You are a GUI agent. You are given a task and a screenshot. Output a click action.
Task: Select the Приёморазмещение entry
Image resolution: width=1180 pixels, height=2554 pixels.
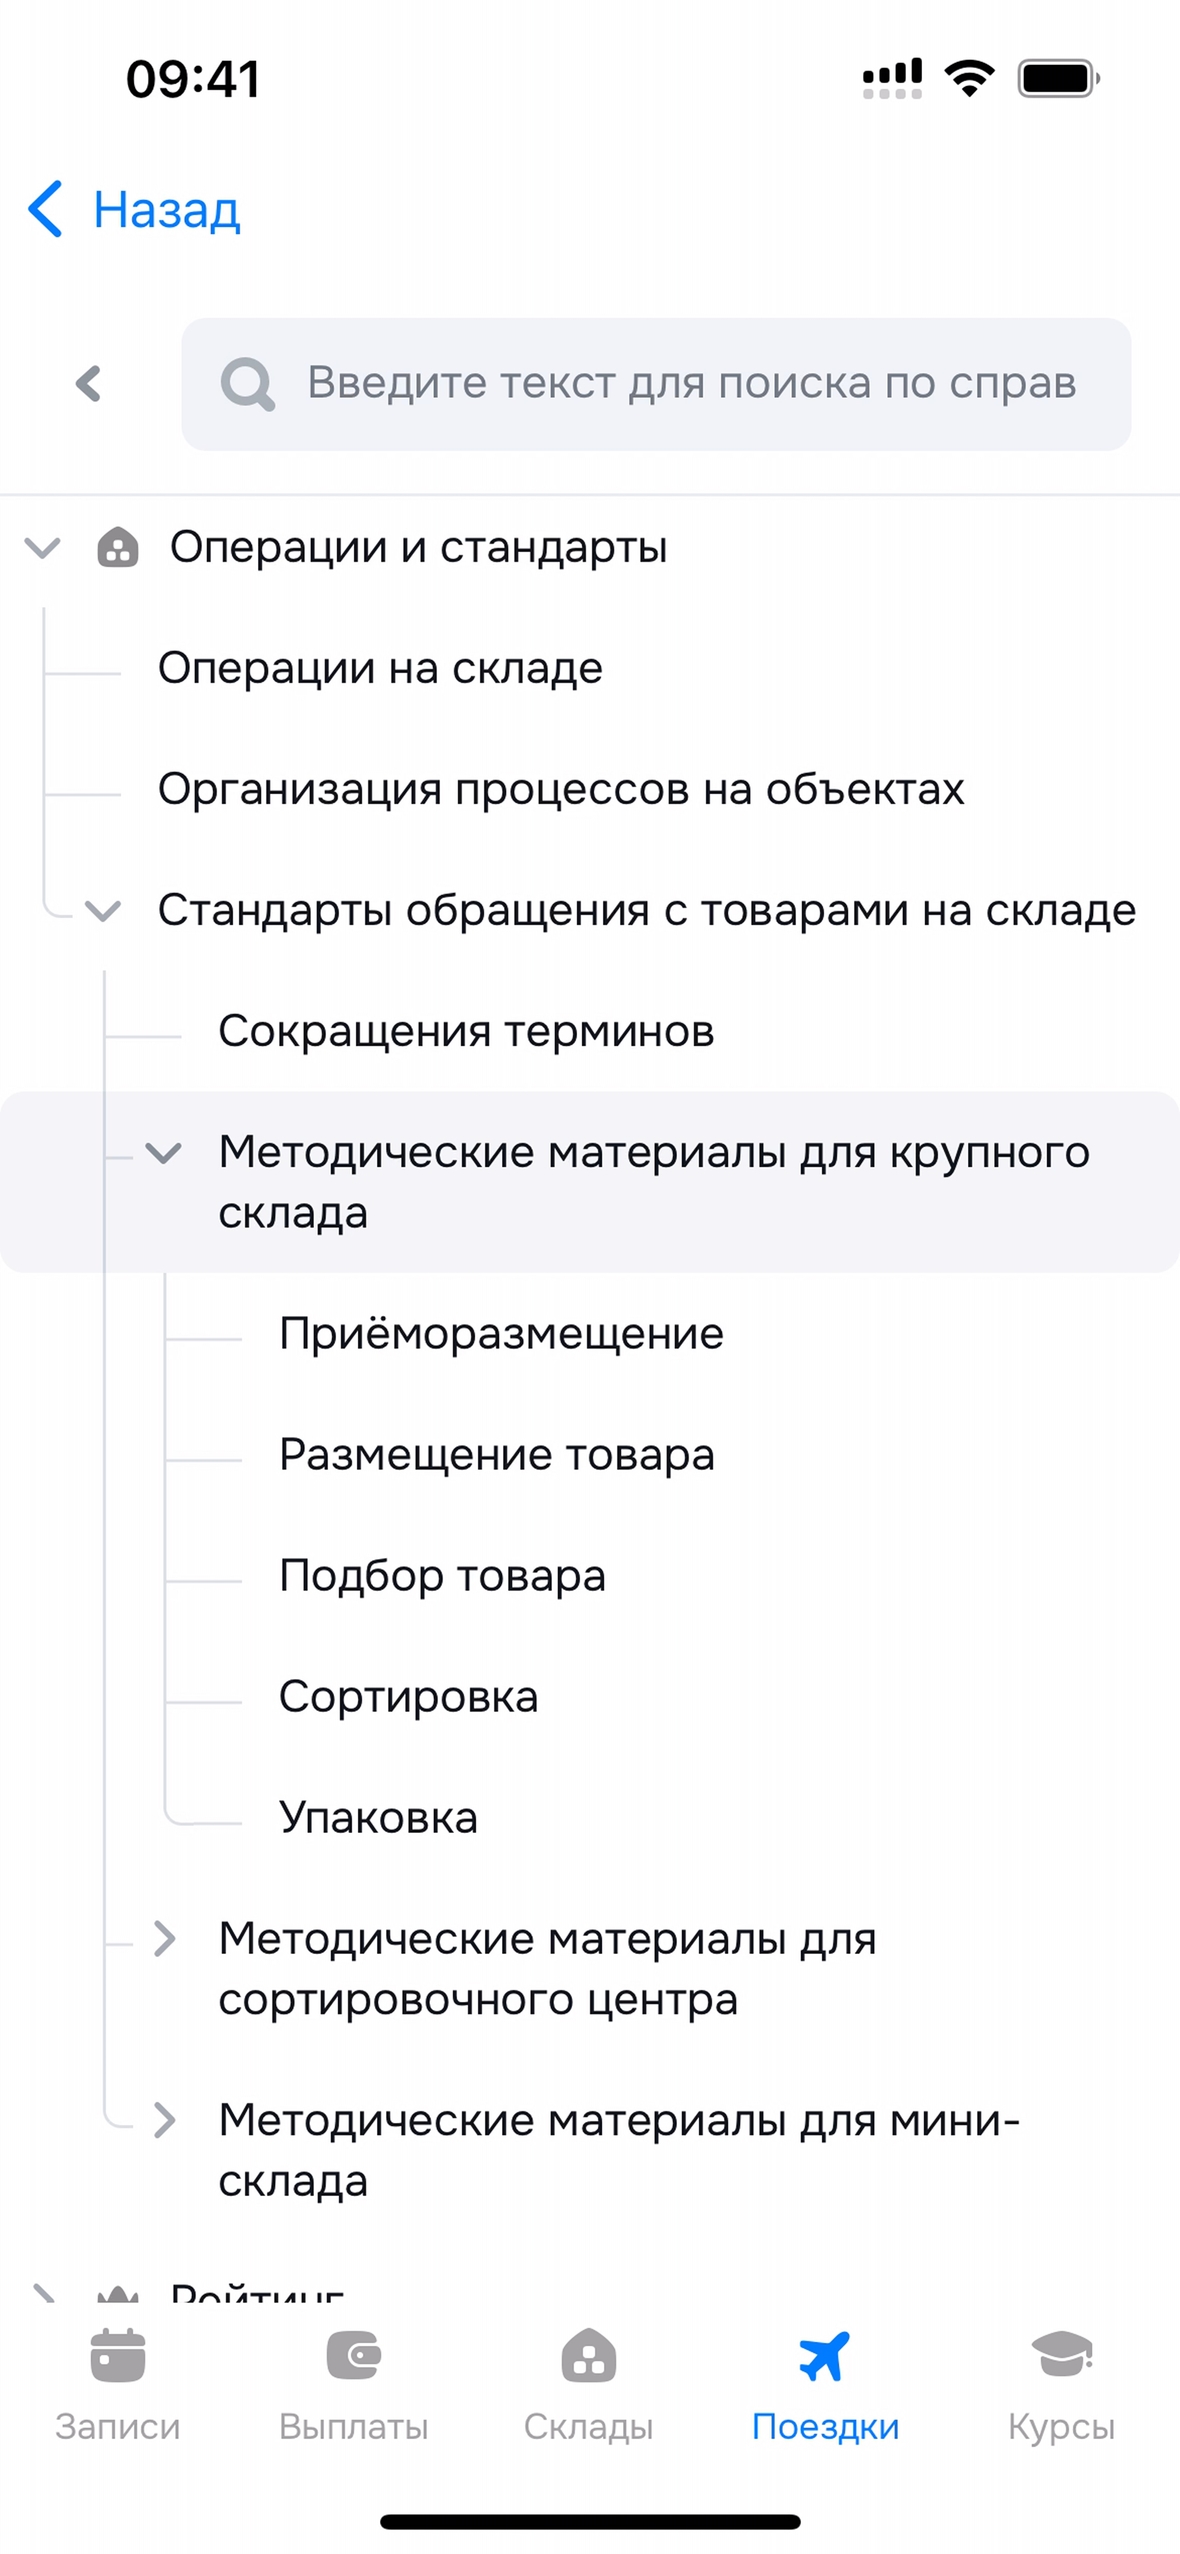[500, 1333]
